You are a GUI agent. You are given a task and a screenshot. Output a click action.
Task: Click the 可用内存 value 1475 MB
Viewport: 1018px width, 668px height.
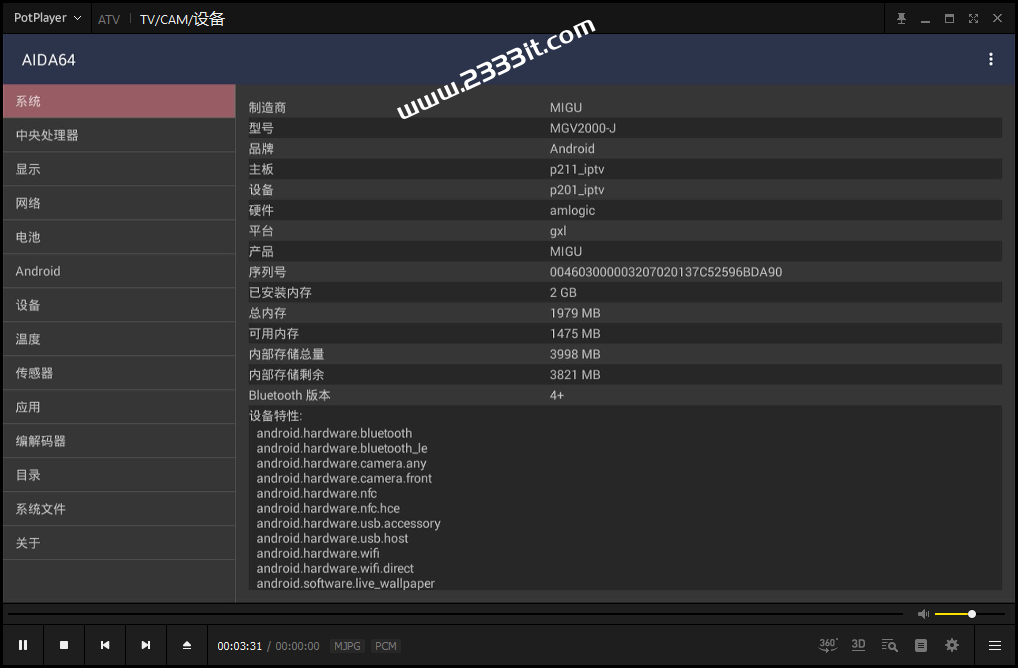tap(575, 334)
